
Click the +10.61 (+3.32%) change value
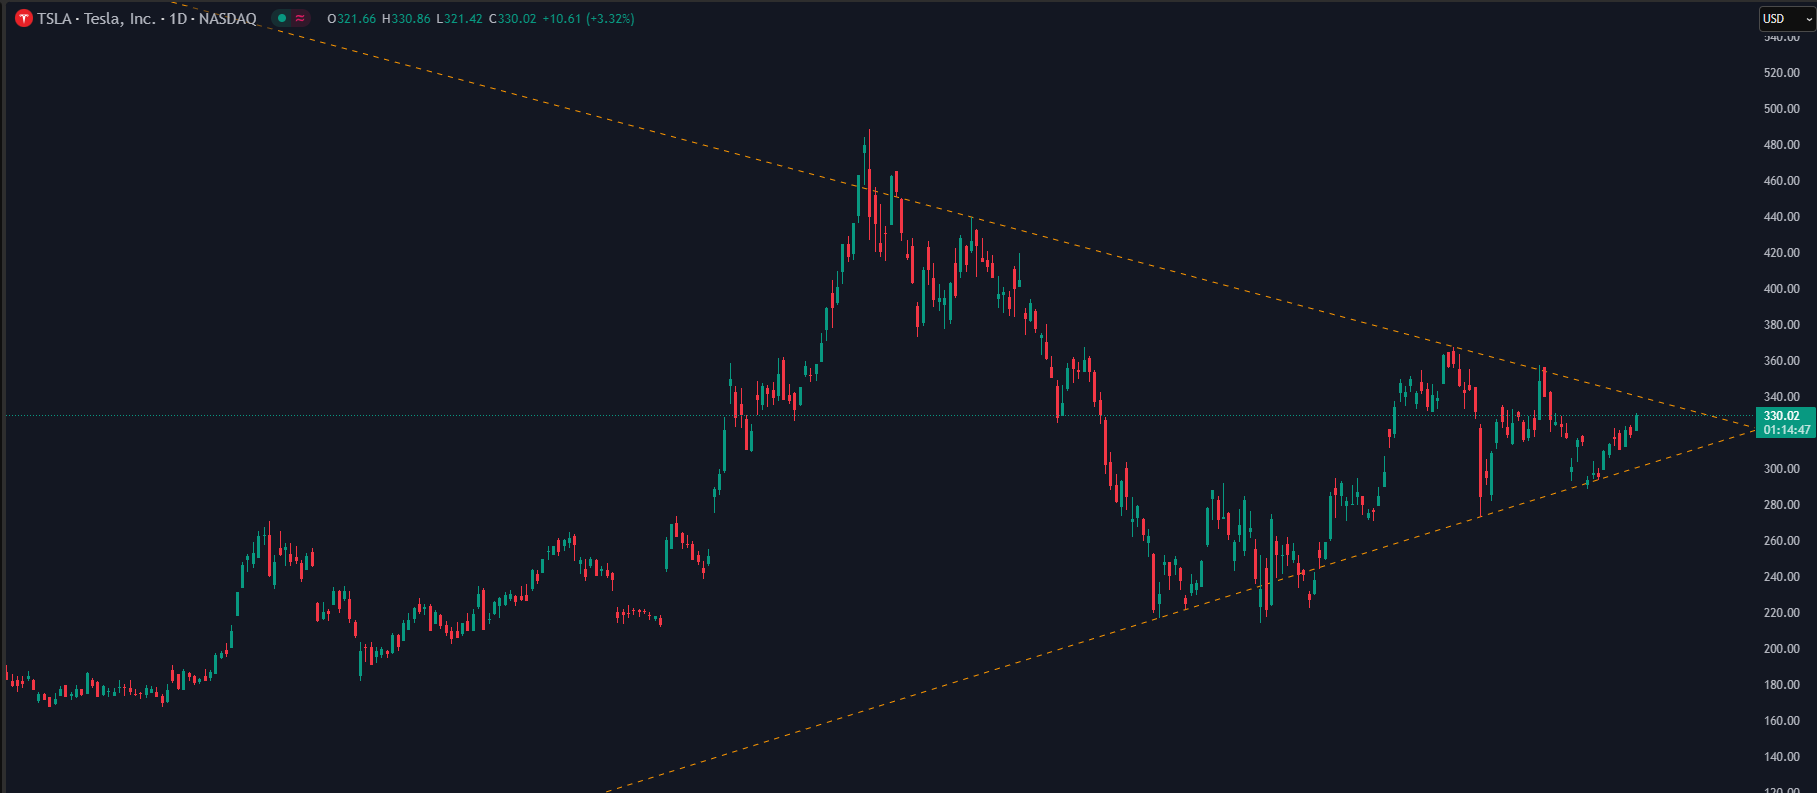point(588,19)
